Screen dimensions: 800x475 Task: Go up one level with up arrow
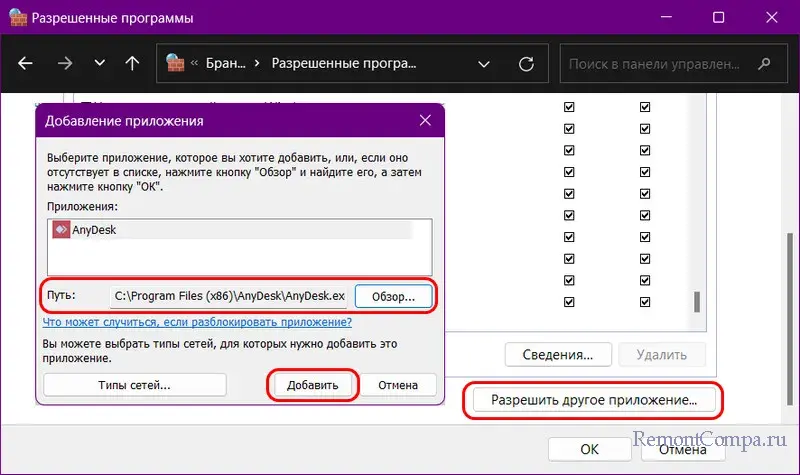coord(132,63)
